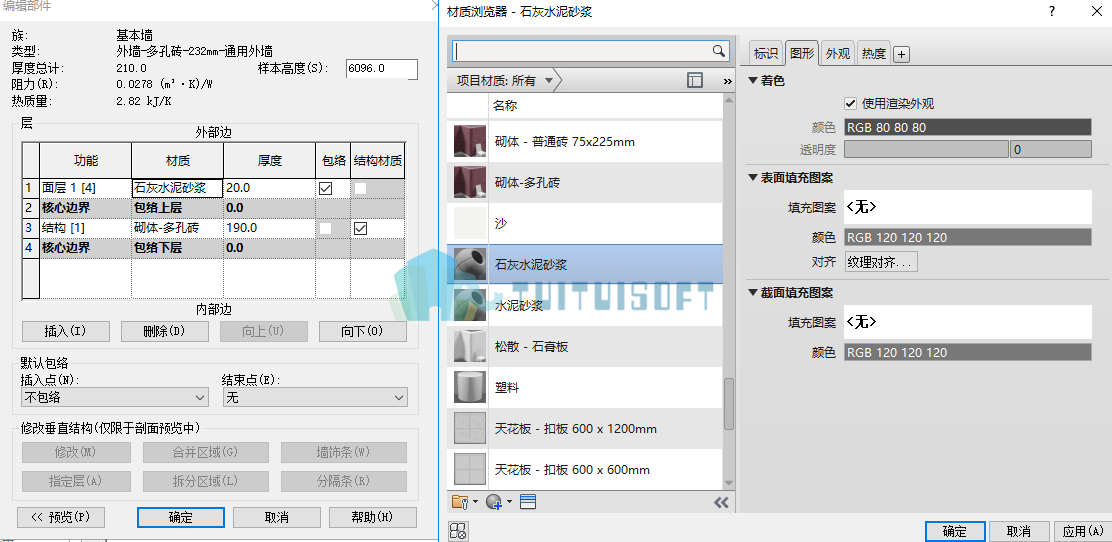Image resolution: width=1112 pixels, height=542 pixels.
Task: Toggle 结构材质 checkbox for 面层 1 [4] row
Action: click(360, 188)
